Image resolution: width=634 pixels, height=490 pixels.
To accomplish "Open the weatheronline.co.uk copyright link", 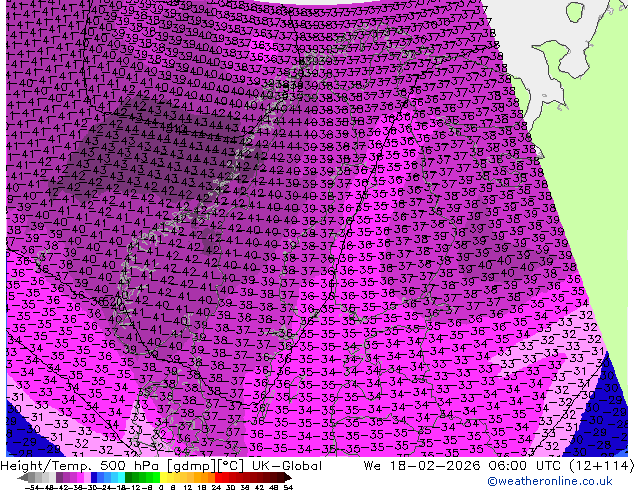I will [550, 481].
